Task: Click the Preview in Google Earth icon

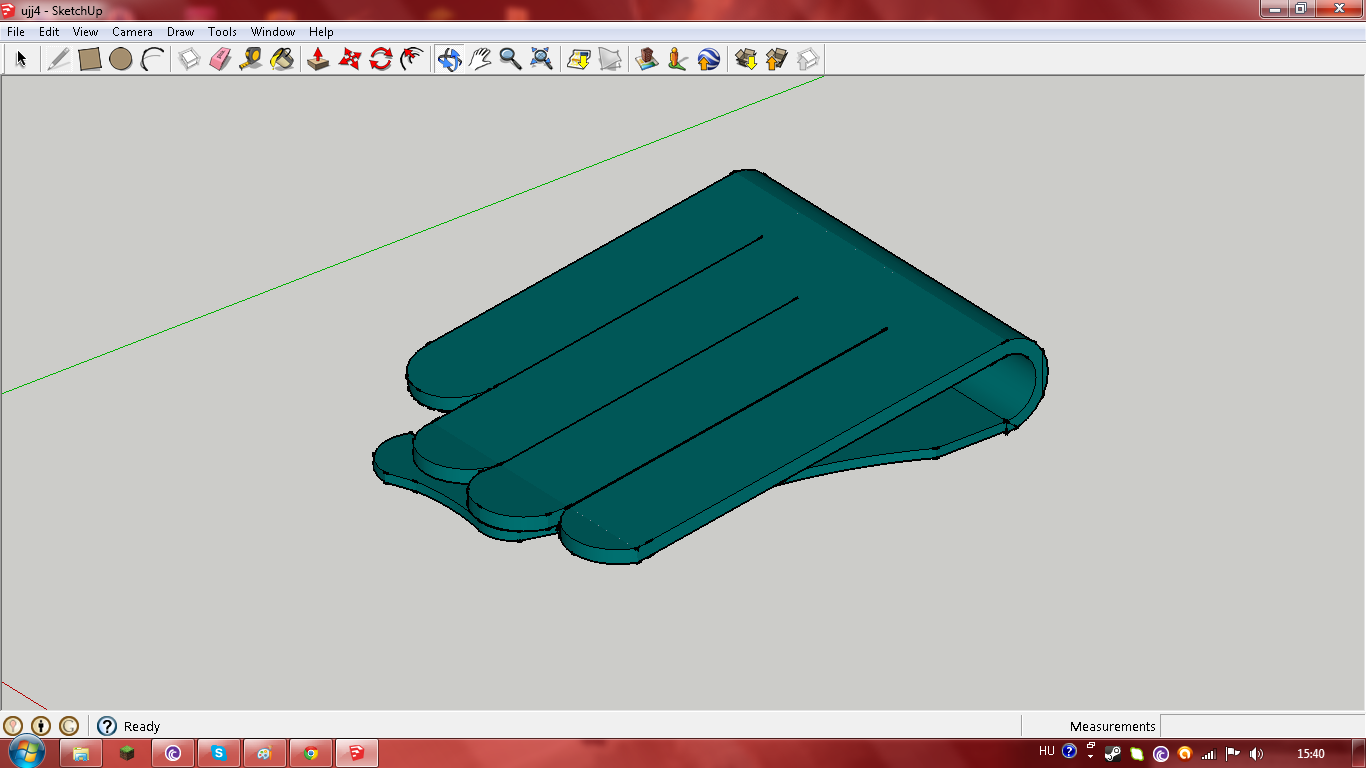Action: coord(709,59)
